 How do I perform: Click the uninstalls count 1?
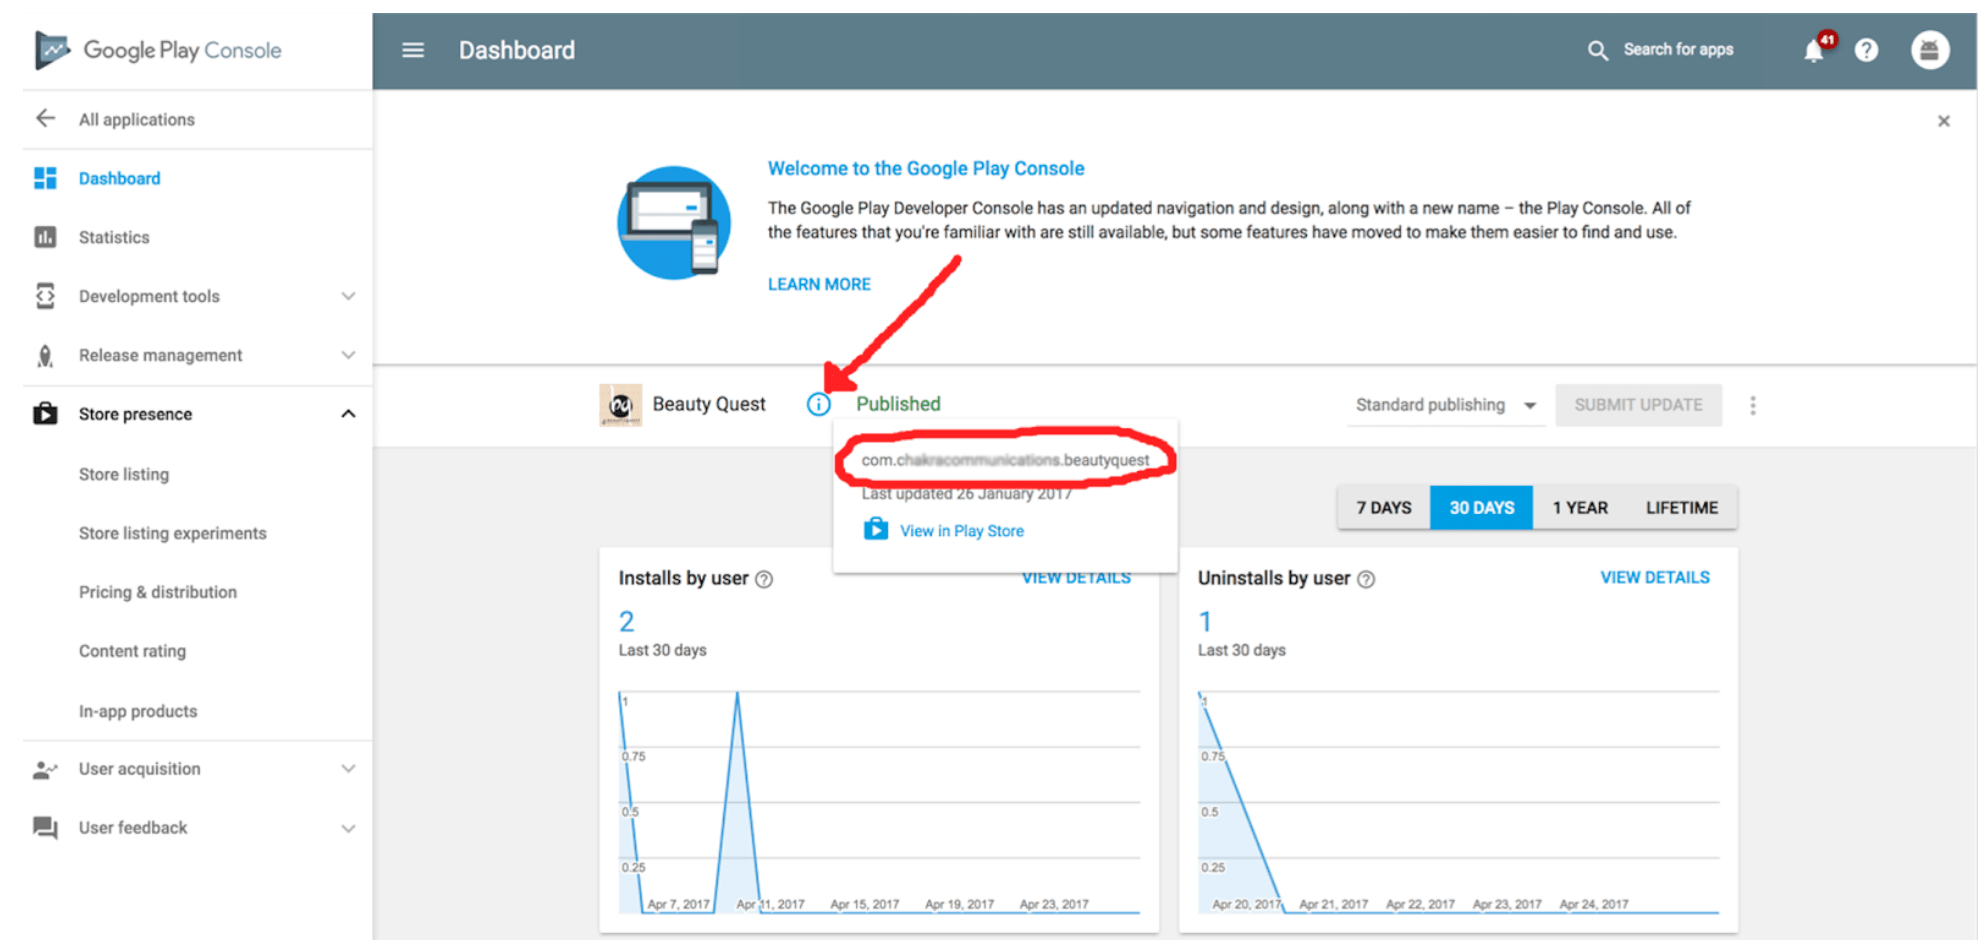coord(1205,622)
